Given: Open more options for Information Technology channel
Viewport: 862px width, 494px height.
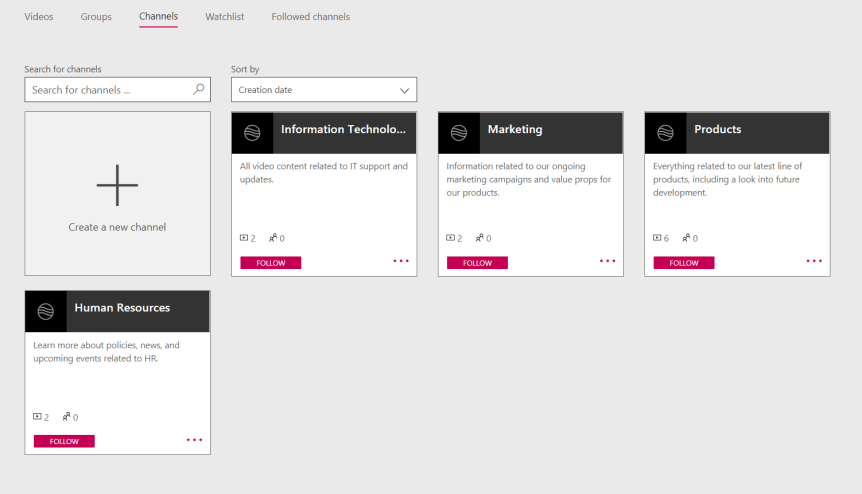Looking at the screenshot, I should click(x=401, y=261).
